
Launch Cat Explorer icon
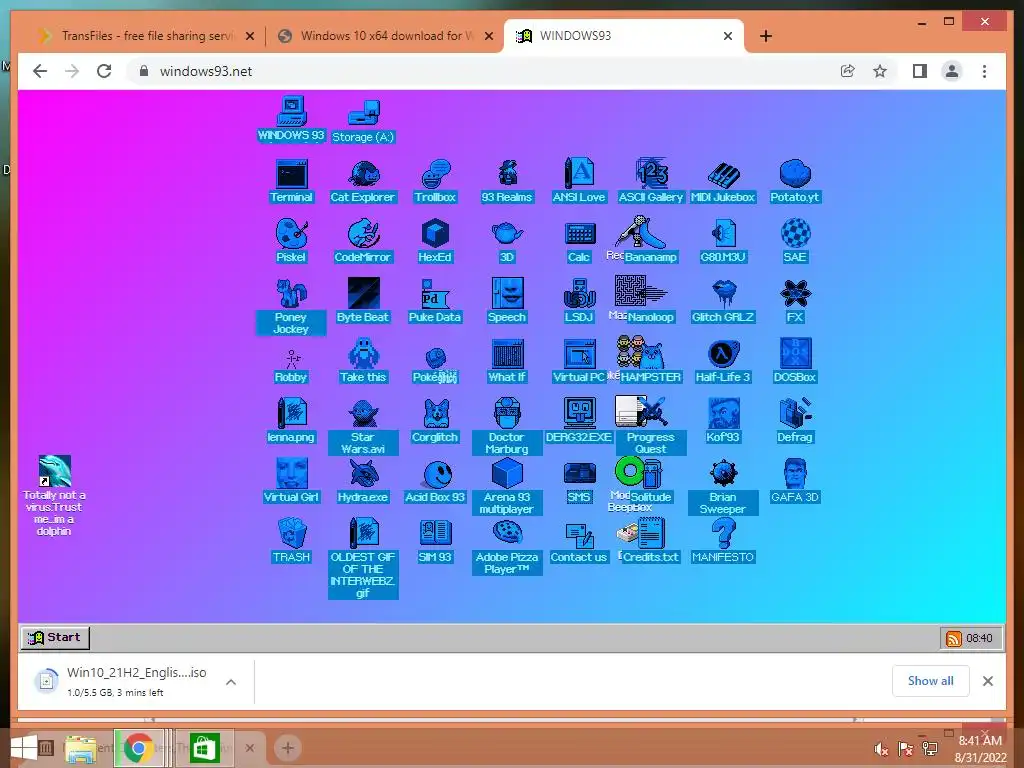(363, 181)
